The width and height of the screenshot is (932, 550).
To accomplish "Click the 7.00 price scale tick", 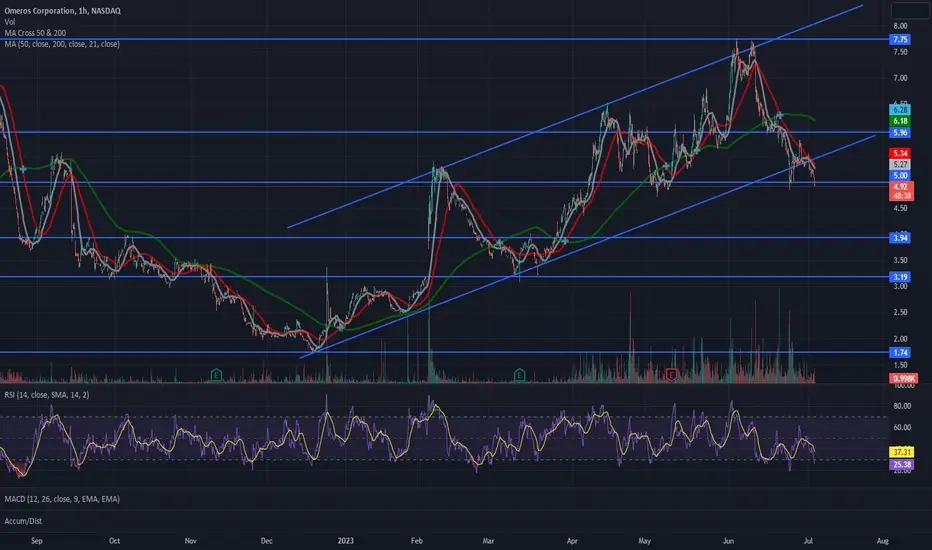I will [x=900, y=78].
